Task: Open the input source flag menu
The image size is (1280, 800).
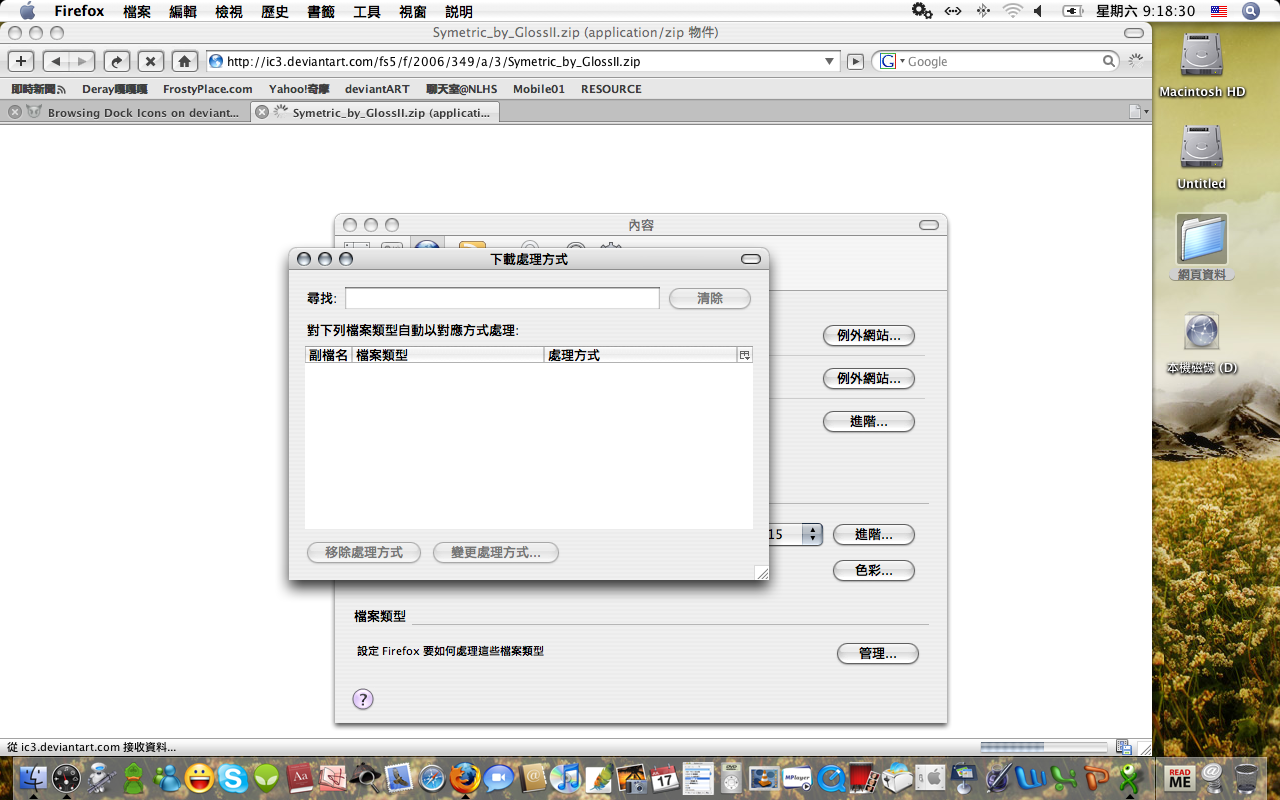Action: click(1219, 11)
